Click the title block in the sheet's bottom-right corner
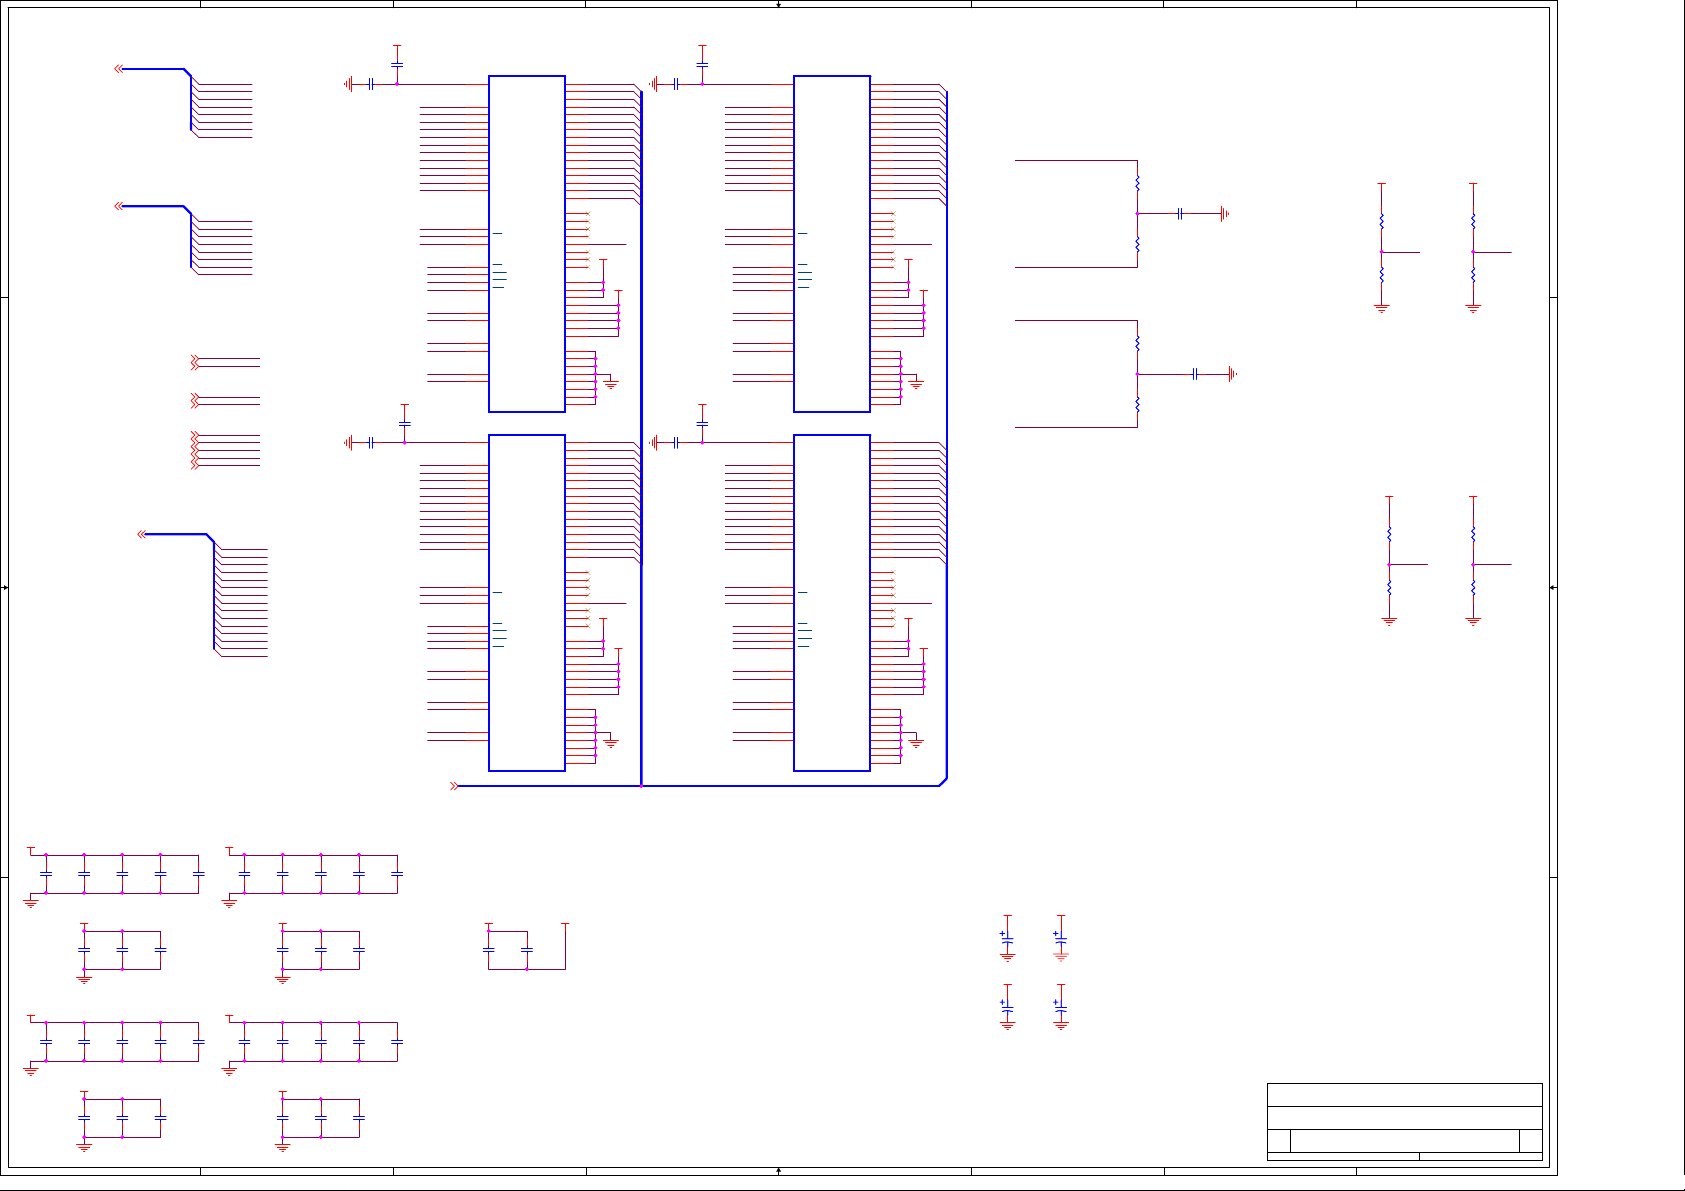Viewport: 1685px width, 1191px height. coord(1404,1121)
